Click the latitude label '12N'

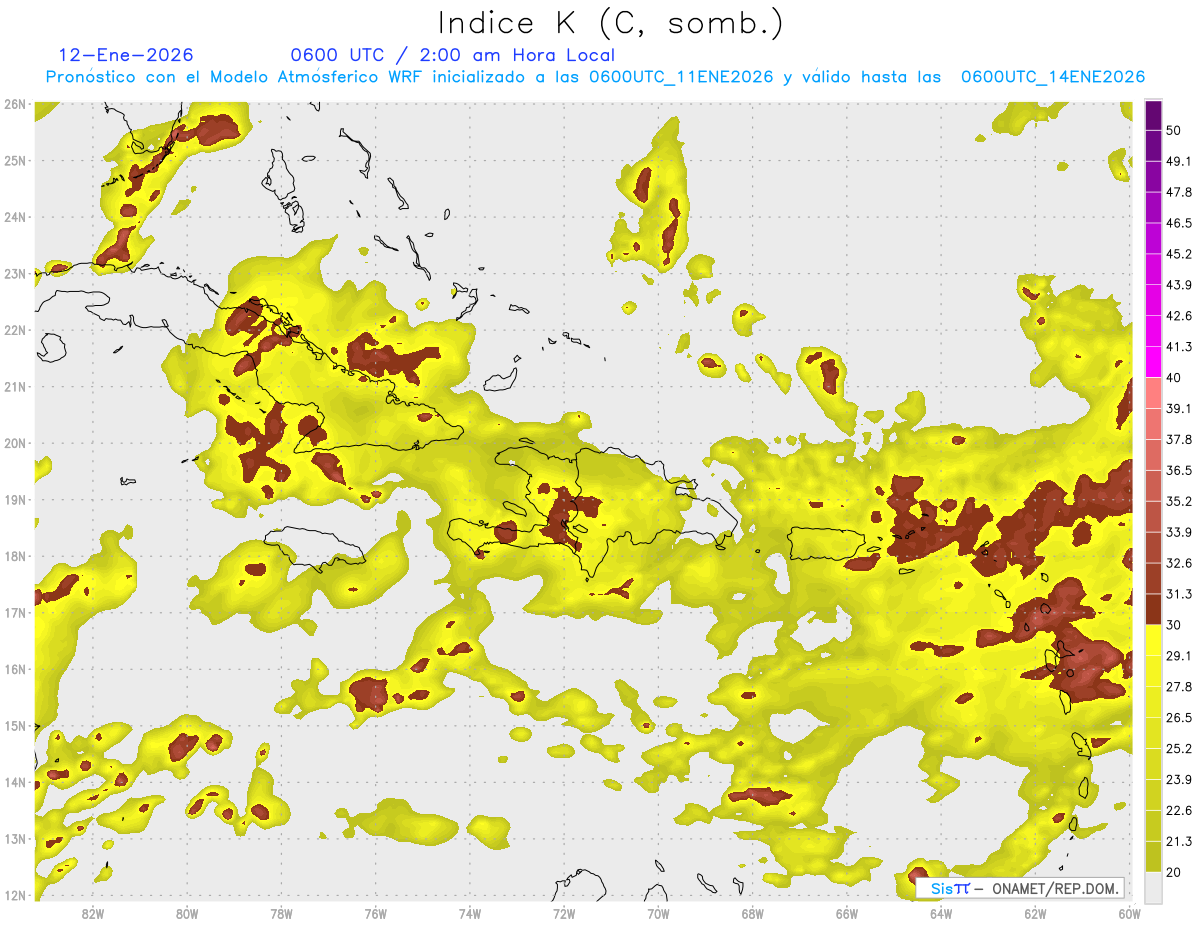tap(15, 895)
